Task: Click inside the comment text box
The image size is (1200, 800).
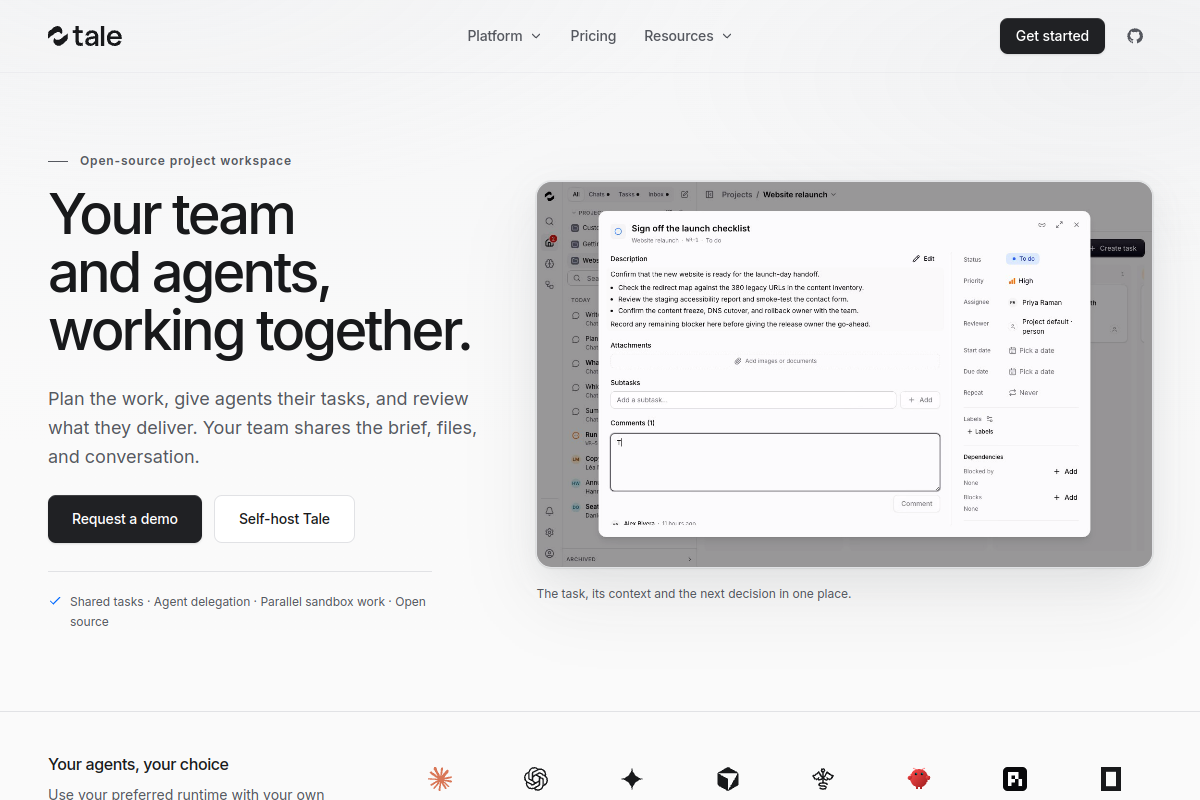Action: coord(775,462)
